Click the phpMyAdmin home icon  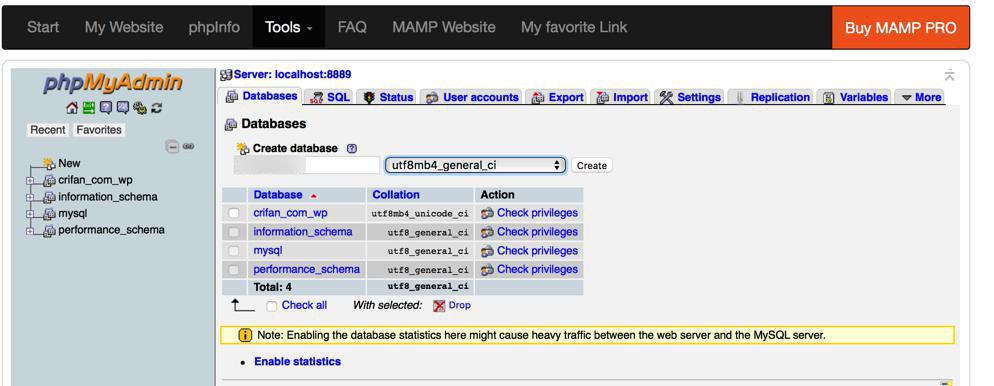72,108
